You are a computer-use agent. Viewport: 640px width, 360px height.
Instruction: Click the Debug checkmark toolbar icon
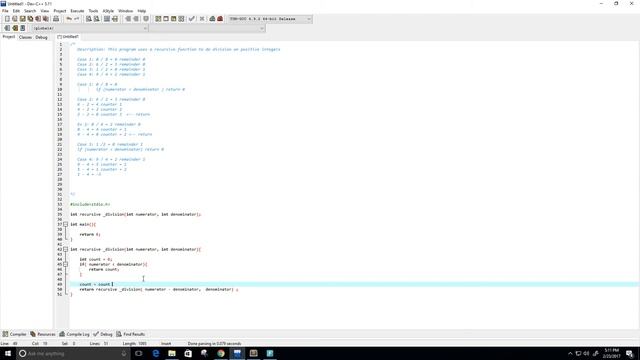(x=191, y=19)
